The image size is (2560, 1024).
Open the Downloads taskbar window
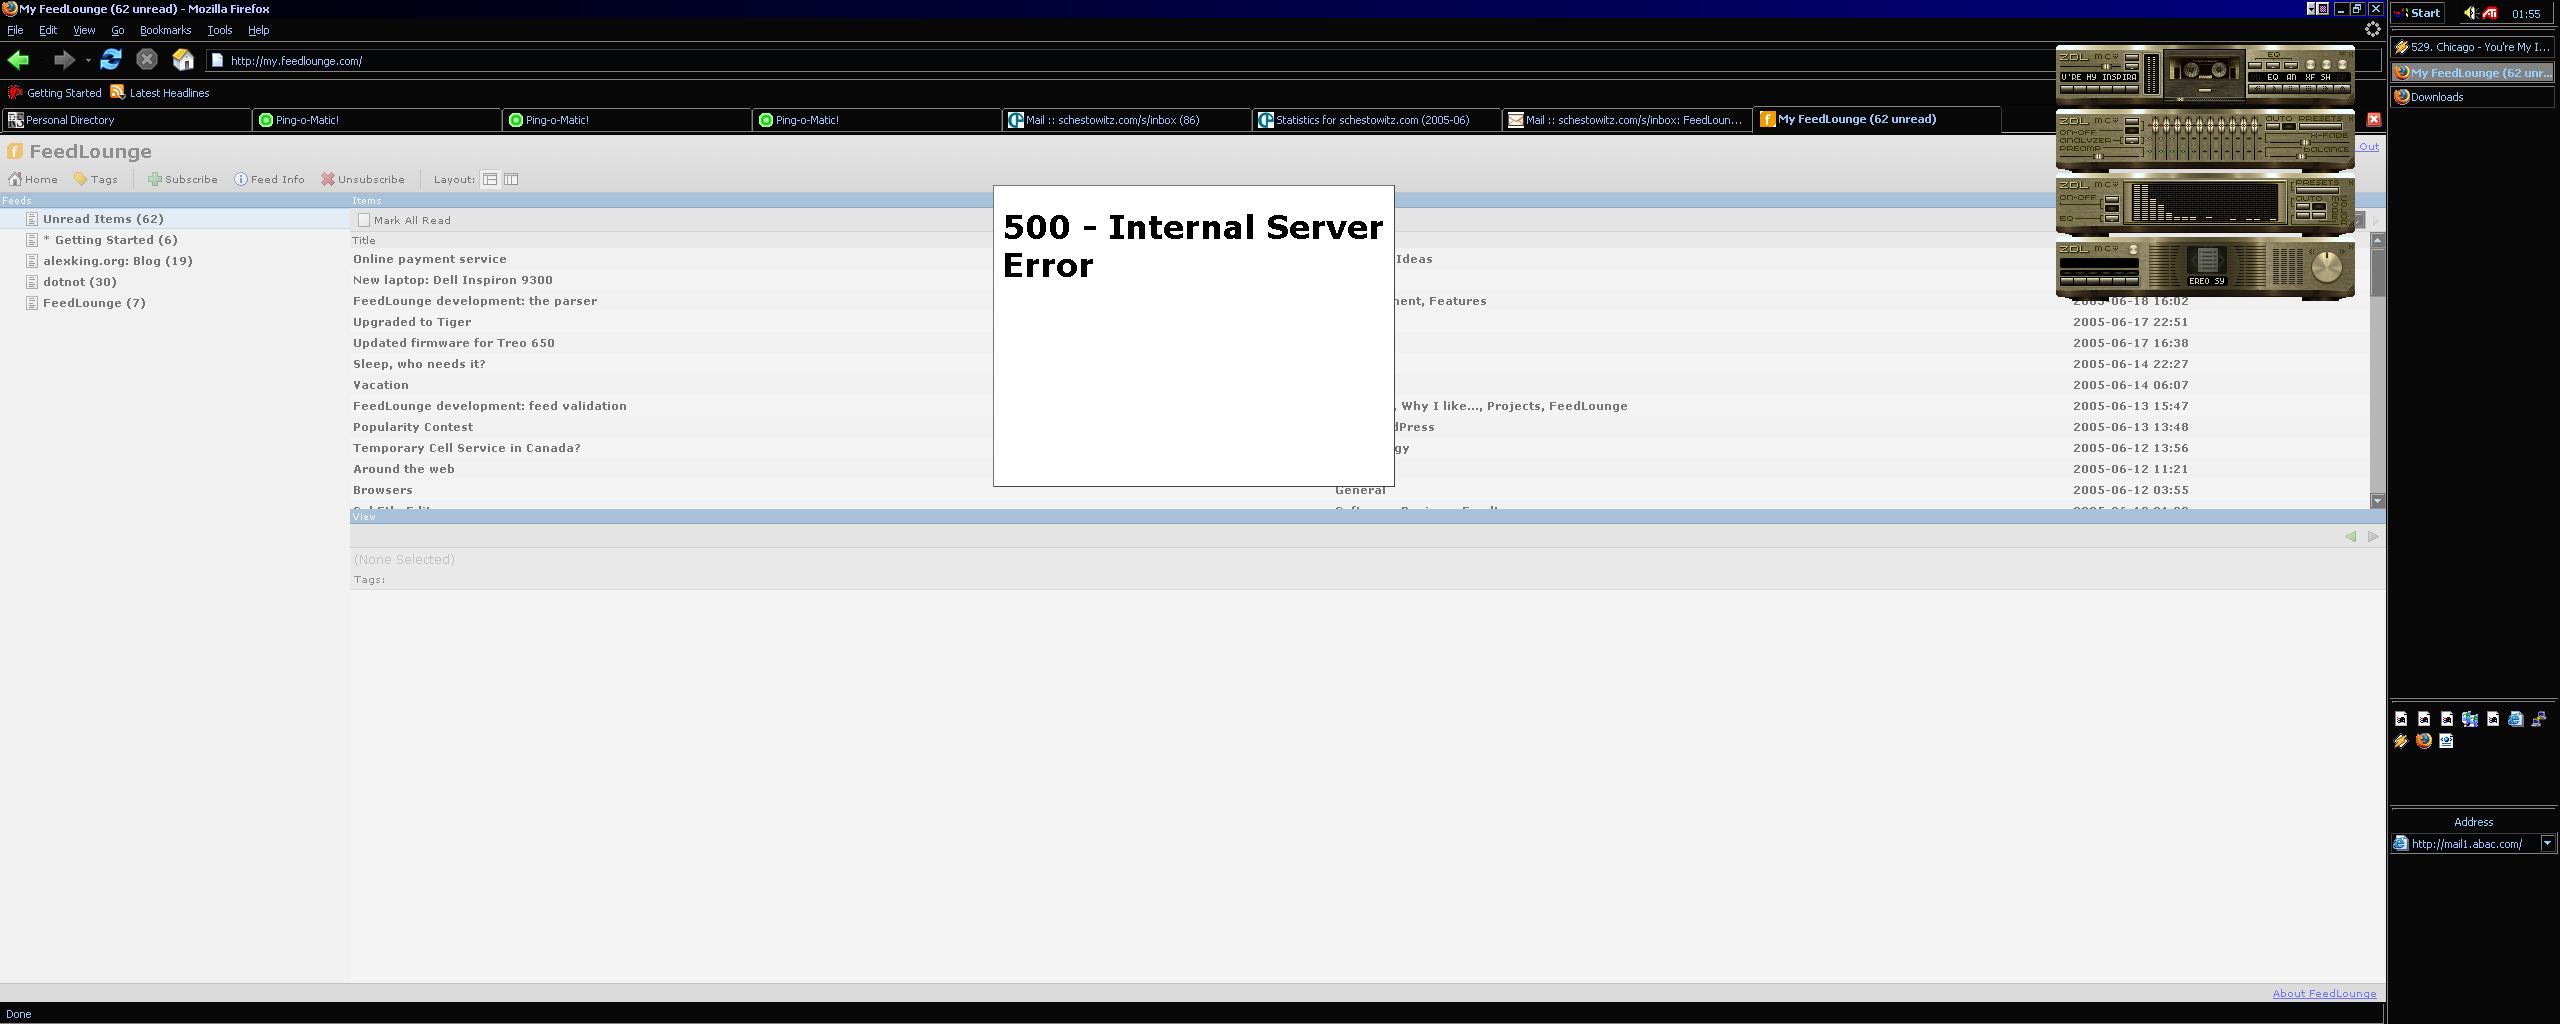2472,97
